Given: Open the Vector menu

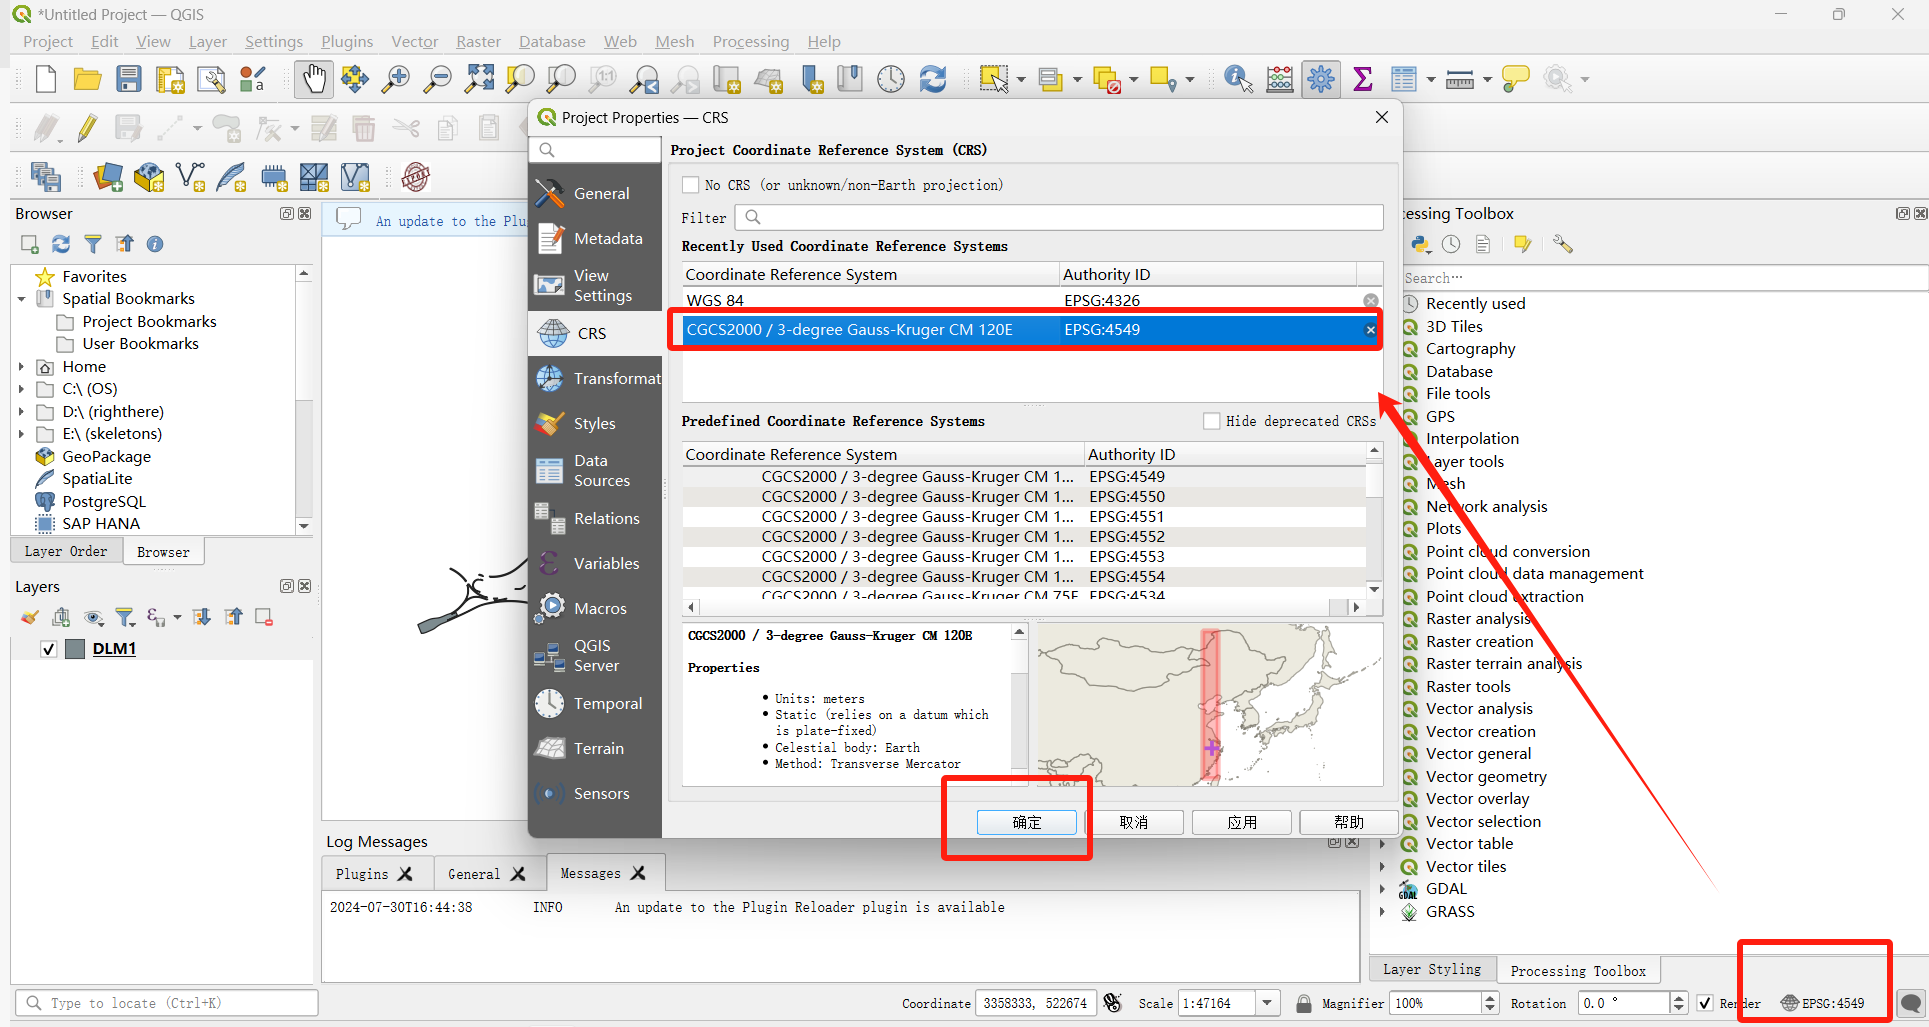Looking at the screenshot, I should pyautogui.click(x=414, y=41).
